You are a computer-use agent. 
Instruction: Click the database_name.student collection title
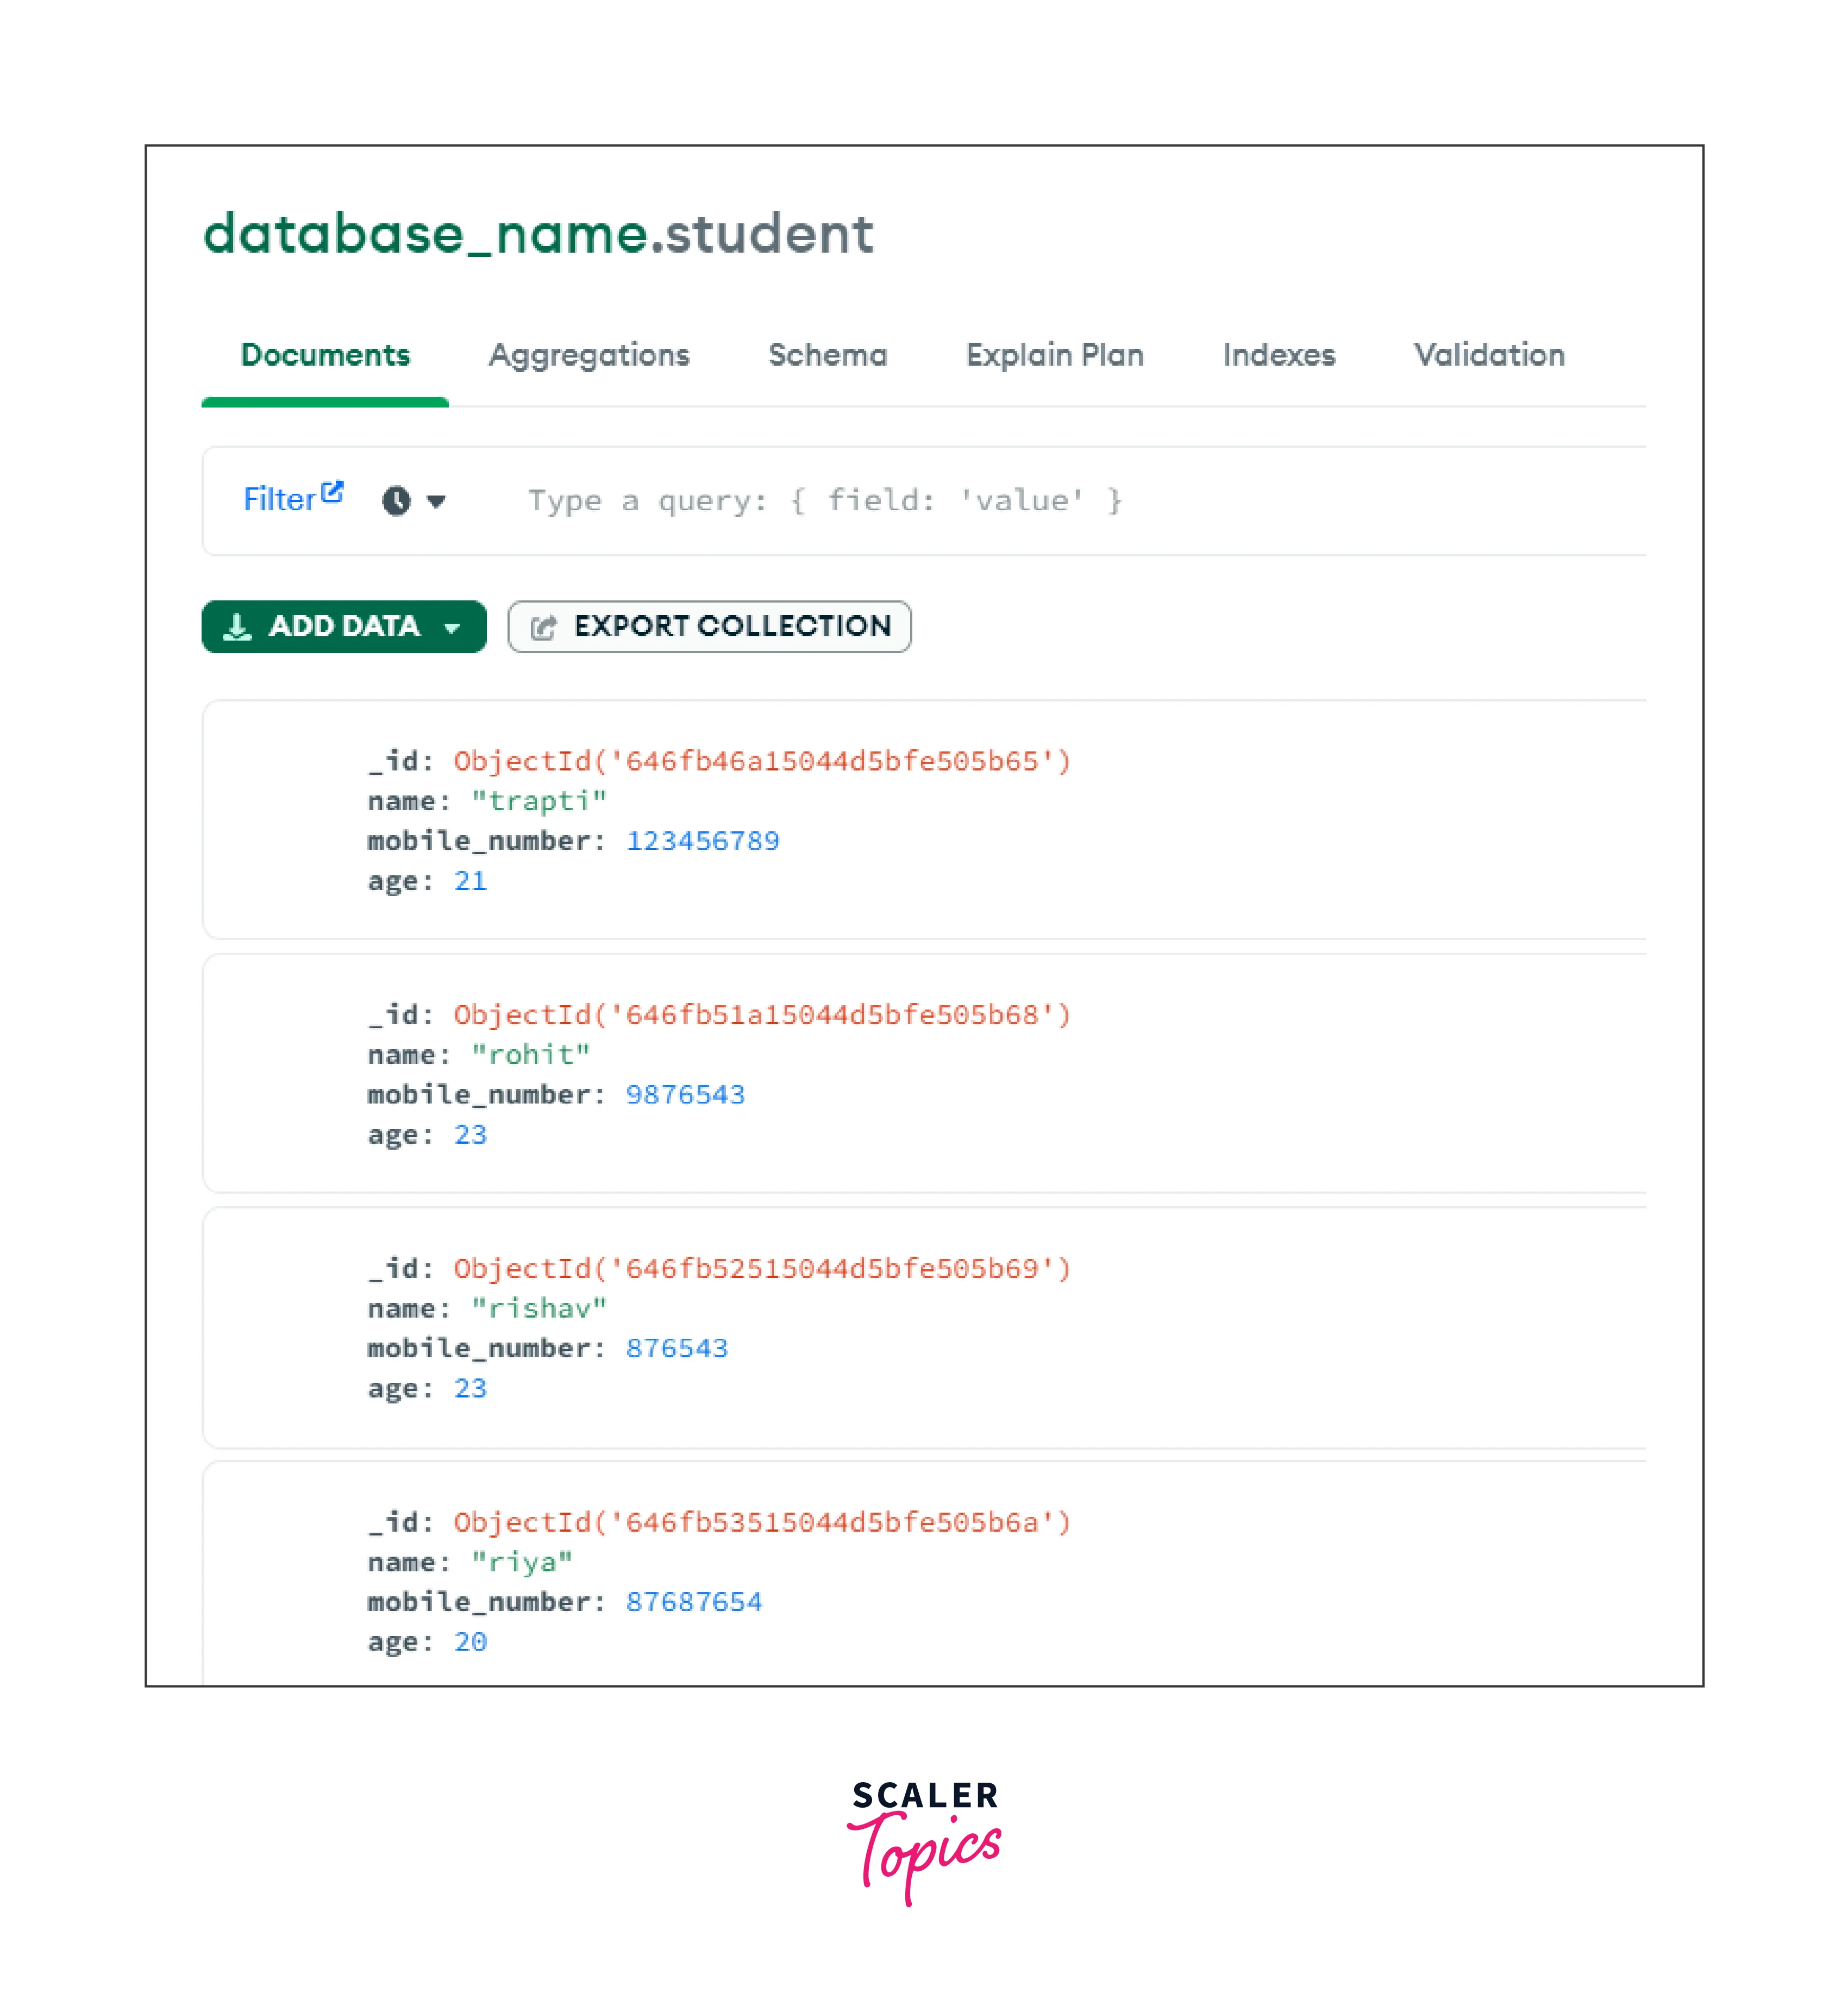tap(538, 234)
